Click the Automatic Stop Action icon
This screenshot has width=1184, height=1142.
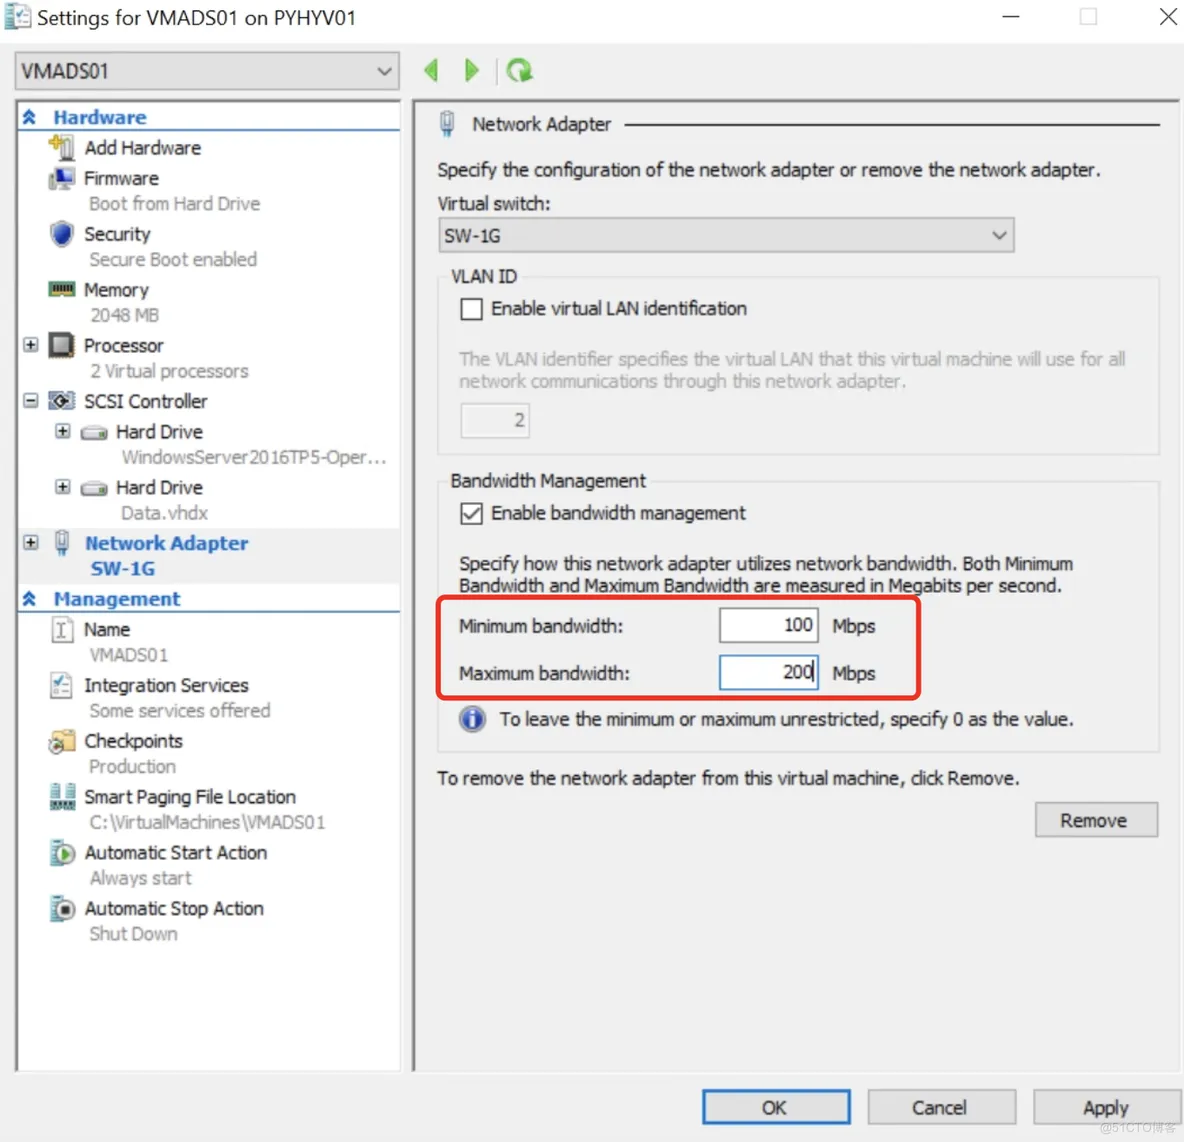tap(62, 909)
